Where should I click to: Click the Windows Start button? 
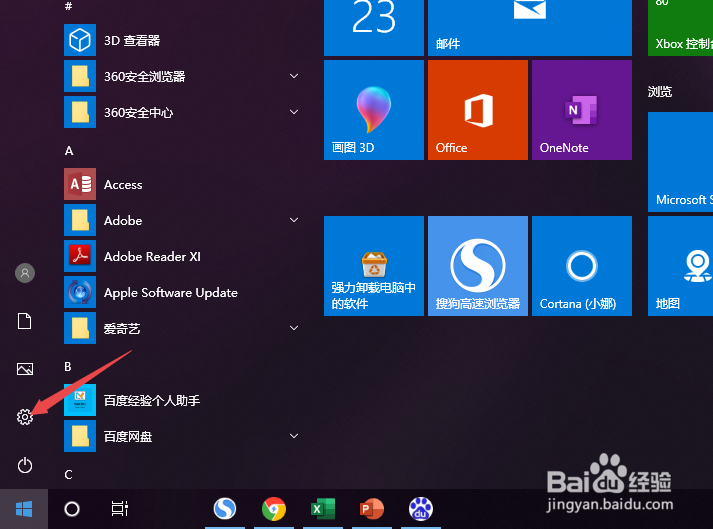click(x=24, y=509)
